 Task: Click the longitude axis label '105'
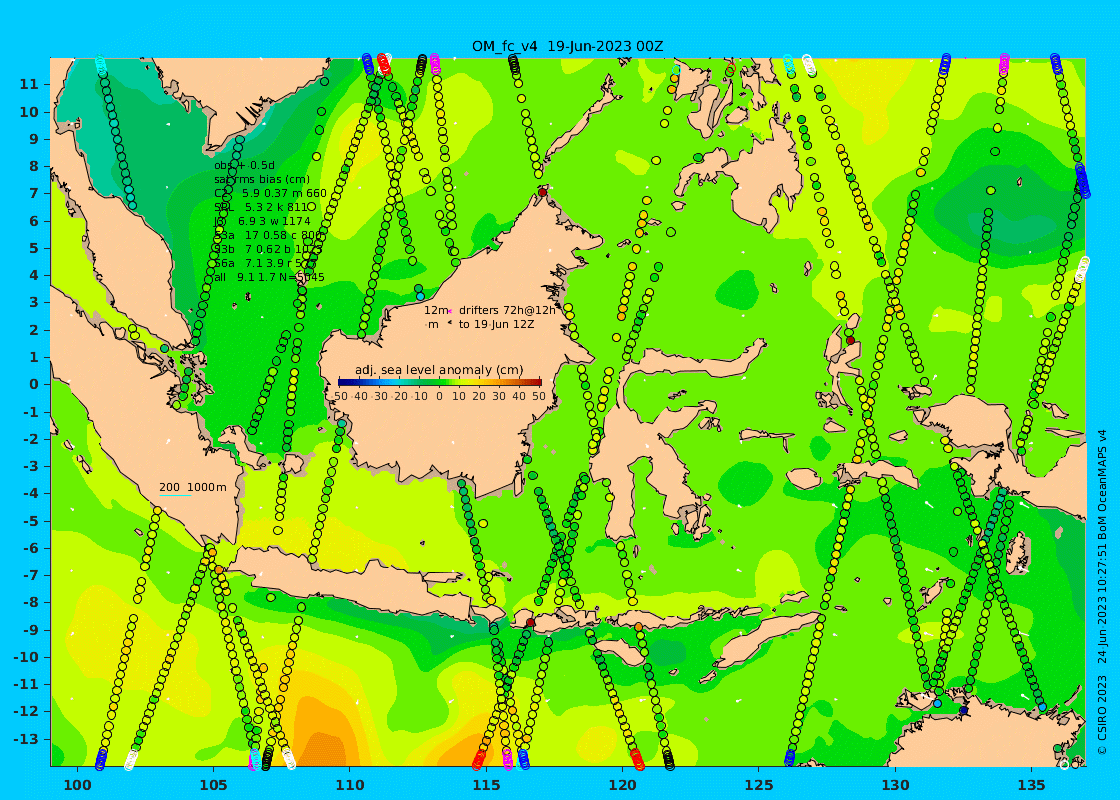point(214,785)
